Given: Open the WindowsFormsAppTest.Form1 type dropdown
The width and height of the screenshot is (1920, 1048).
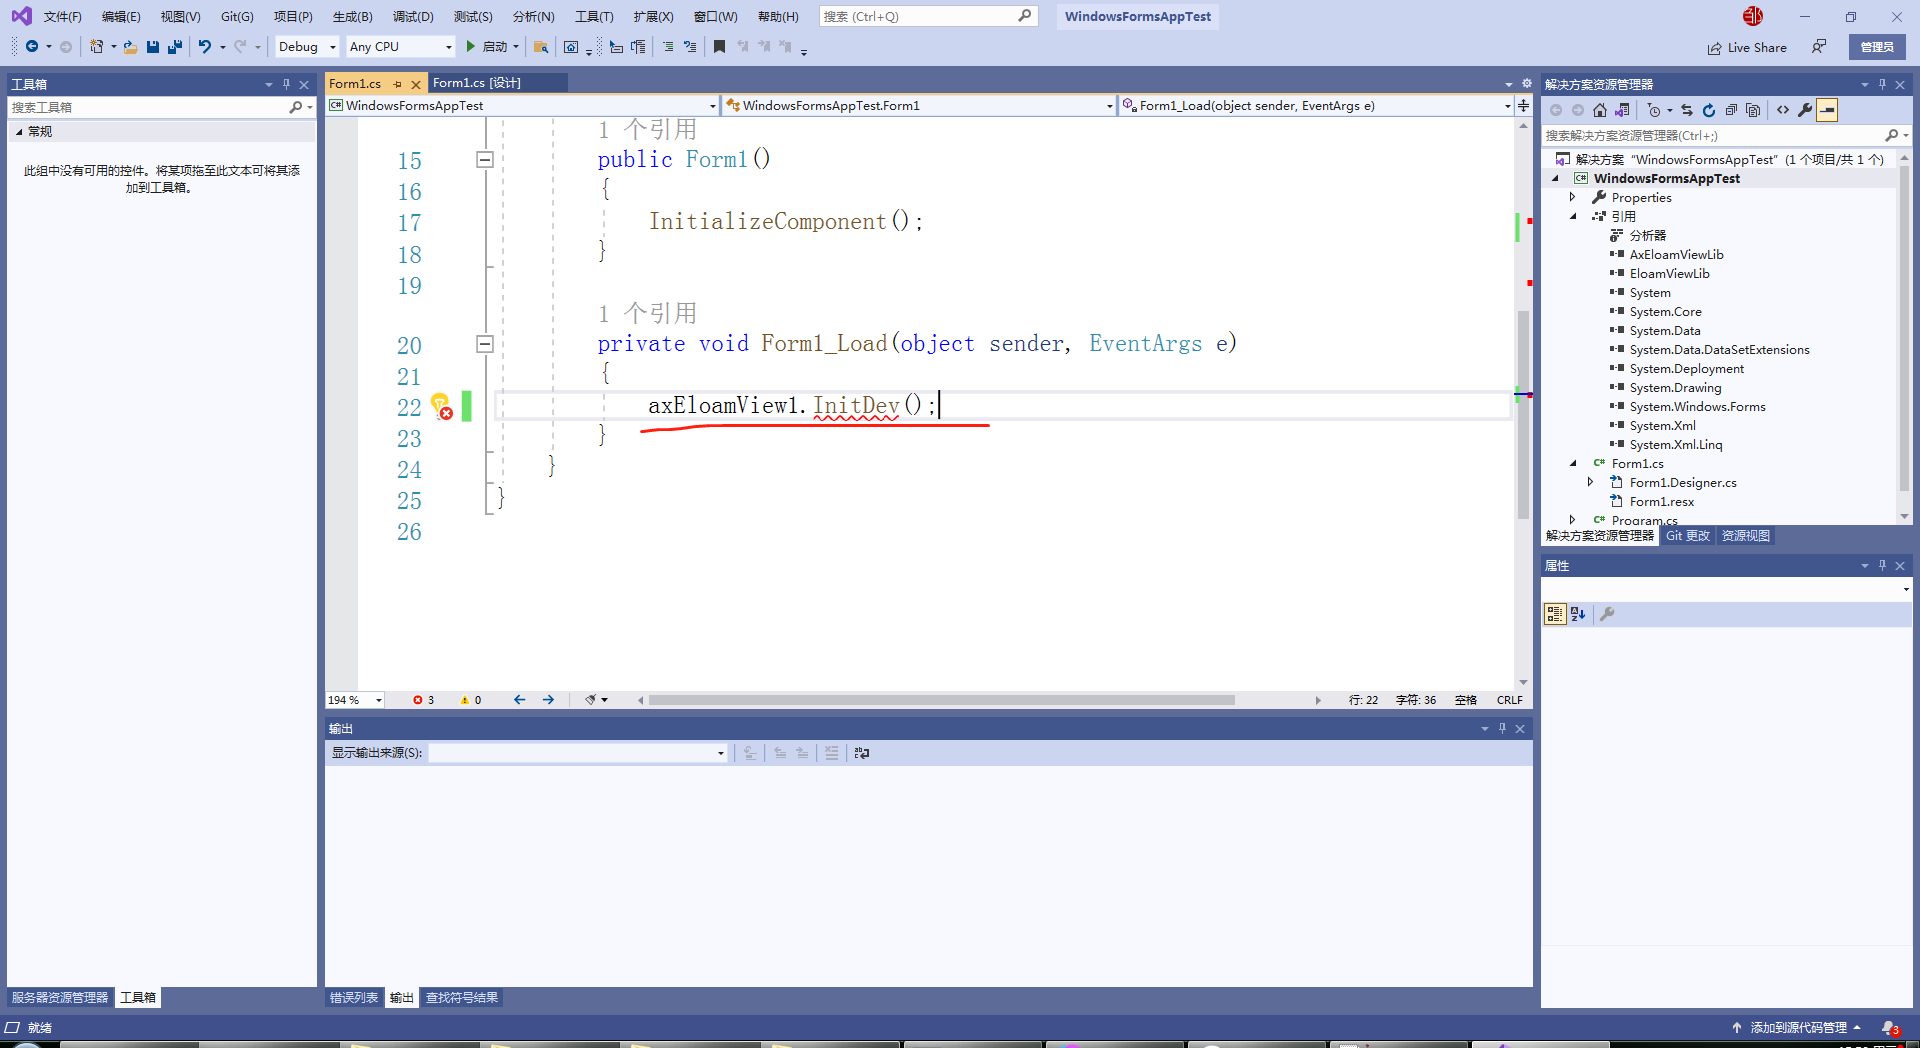Looking at the screenshot, I should 919,105.
